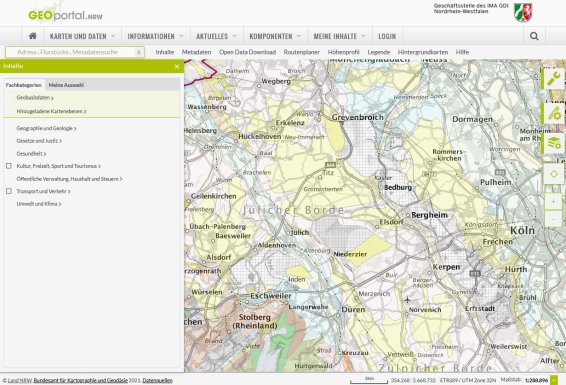Clear the address search field with X

coord(139,52)
